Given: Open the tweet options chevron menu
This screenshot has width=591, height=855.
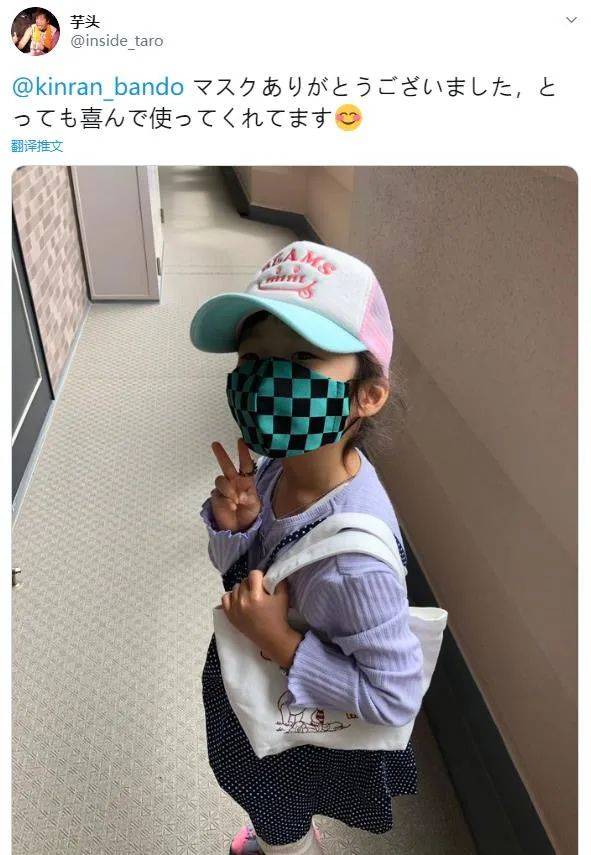Looking at the screenshot, I should 571,20.
